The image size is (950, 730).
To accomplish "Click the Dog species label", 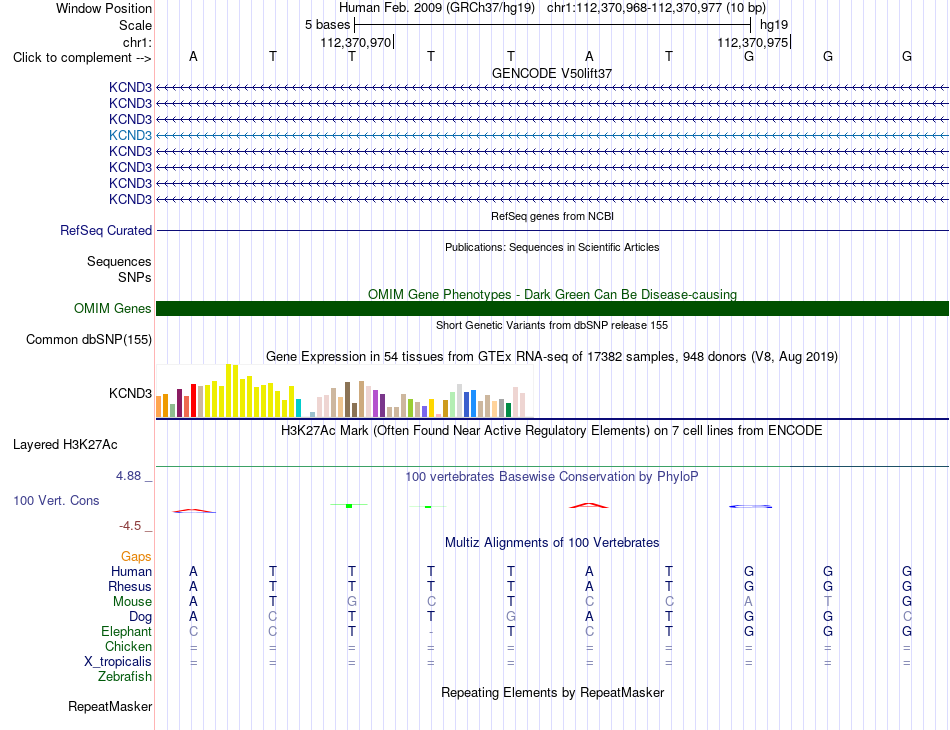I will 141,617.
